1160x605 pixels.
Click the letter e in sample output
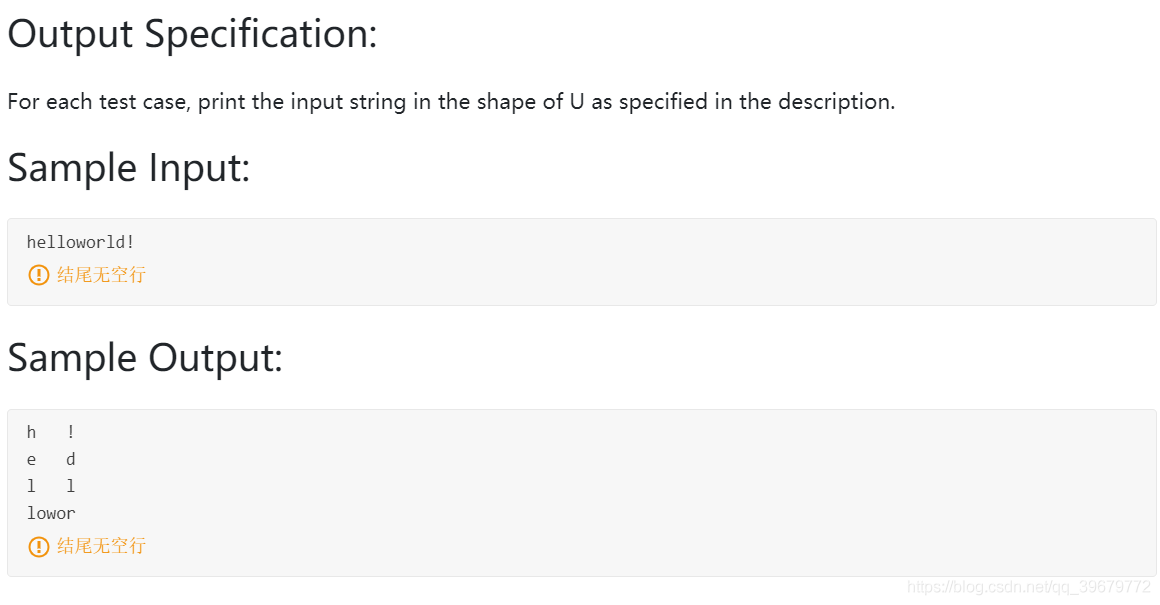(x=31, y=459)
